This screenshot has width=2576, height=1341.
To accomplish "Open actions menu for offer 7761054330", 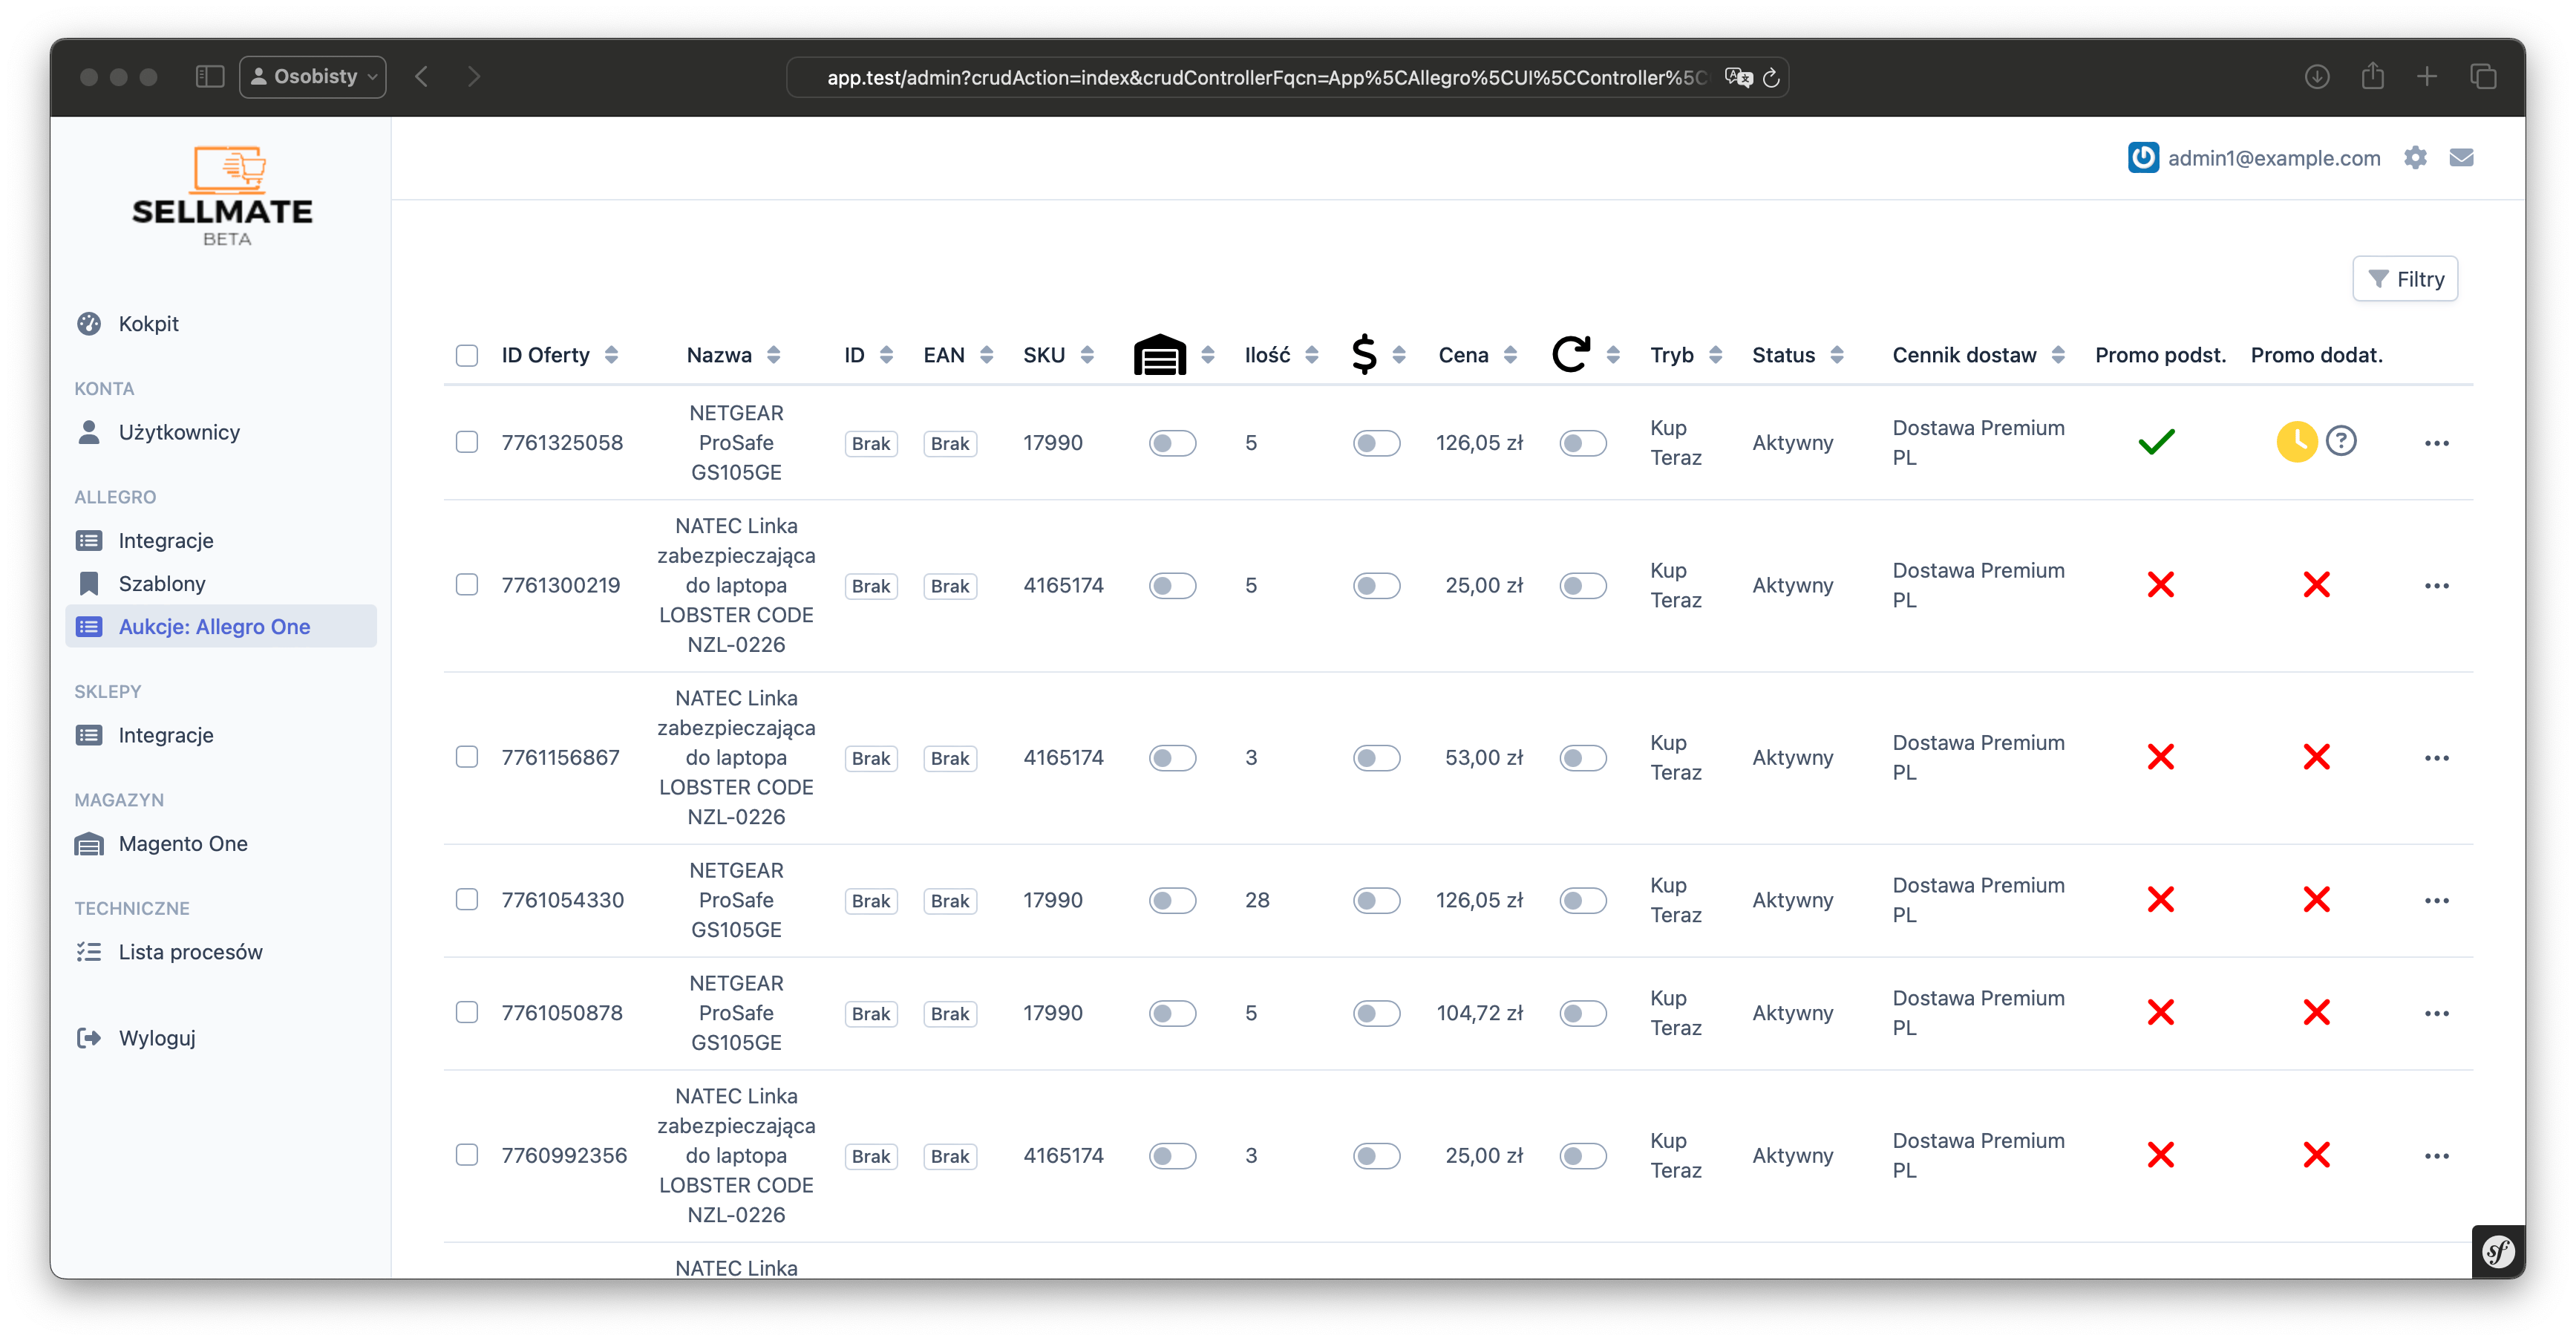I will pyautogui.click(x=2436, y=900).
